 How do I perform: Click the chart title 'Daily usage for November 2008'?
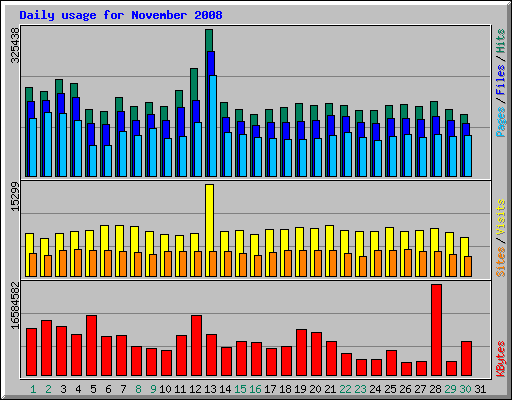(x=121, y=15)
